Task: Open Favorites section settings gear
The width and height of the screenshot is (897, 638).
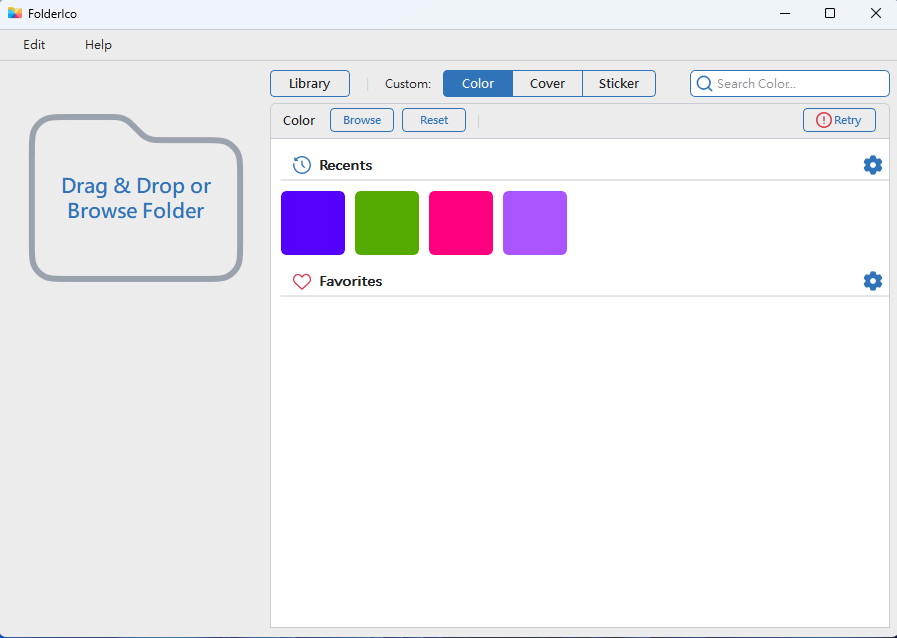Action: coord(872,281)
